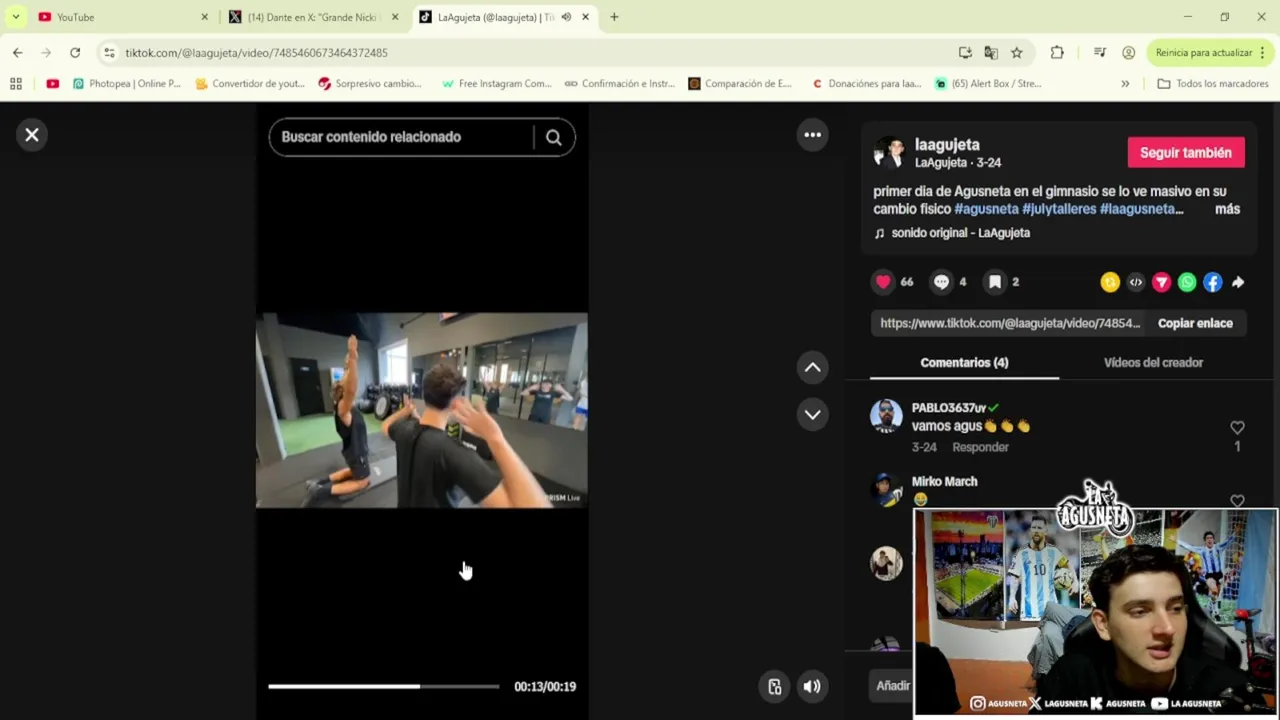Get embed code with the code icon
The width and height of the screenshot is (1280, 720).
point(1136,283)
